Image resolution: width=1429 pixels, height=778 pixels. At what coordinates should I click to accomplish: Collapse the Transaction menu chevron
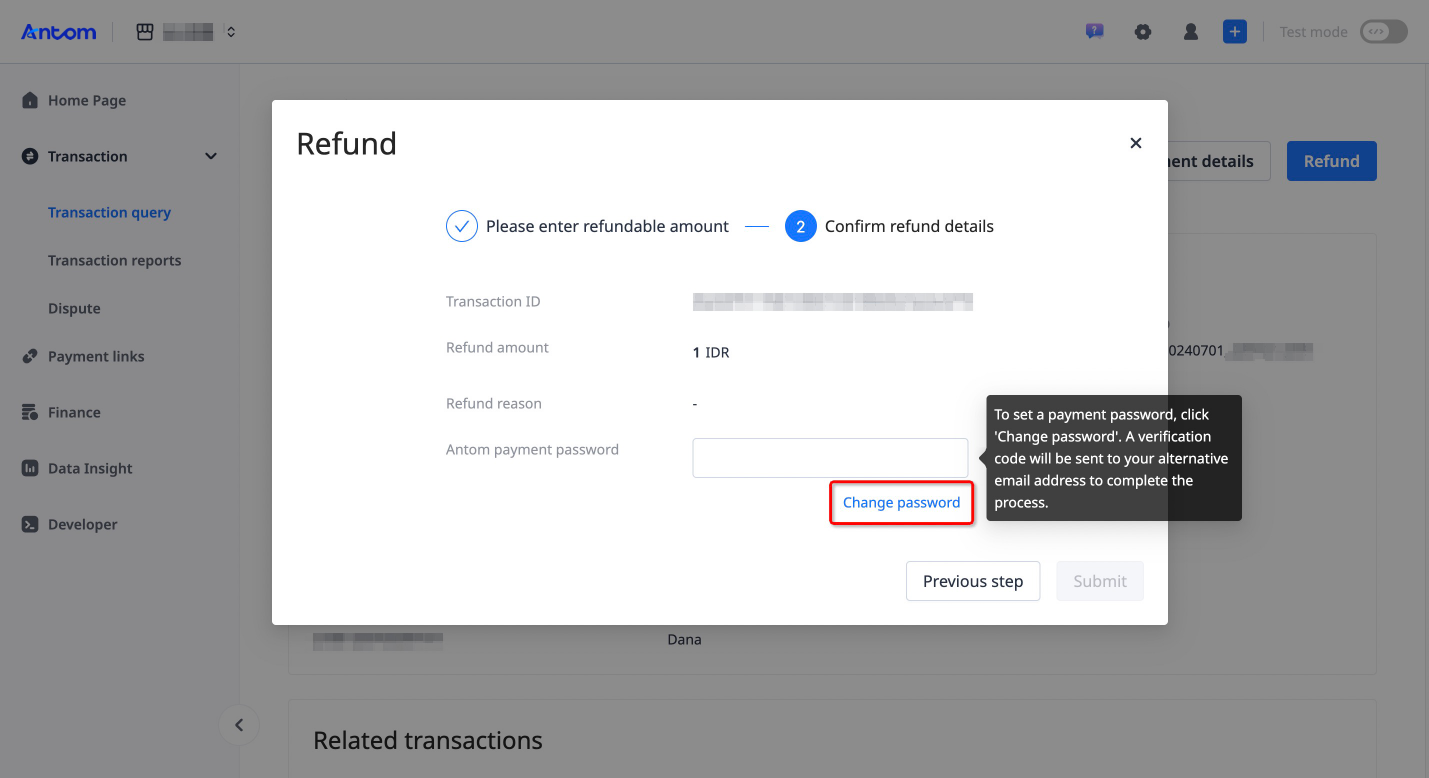point(210,156)
